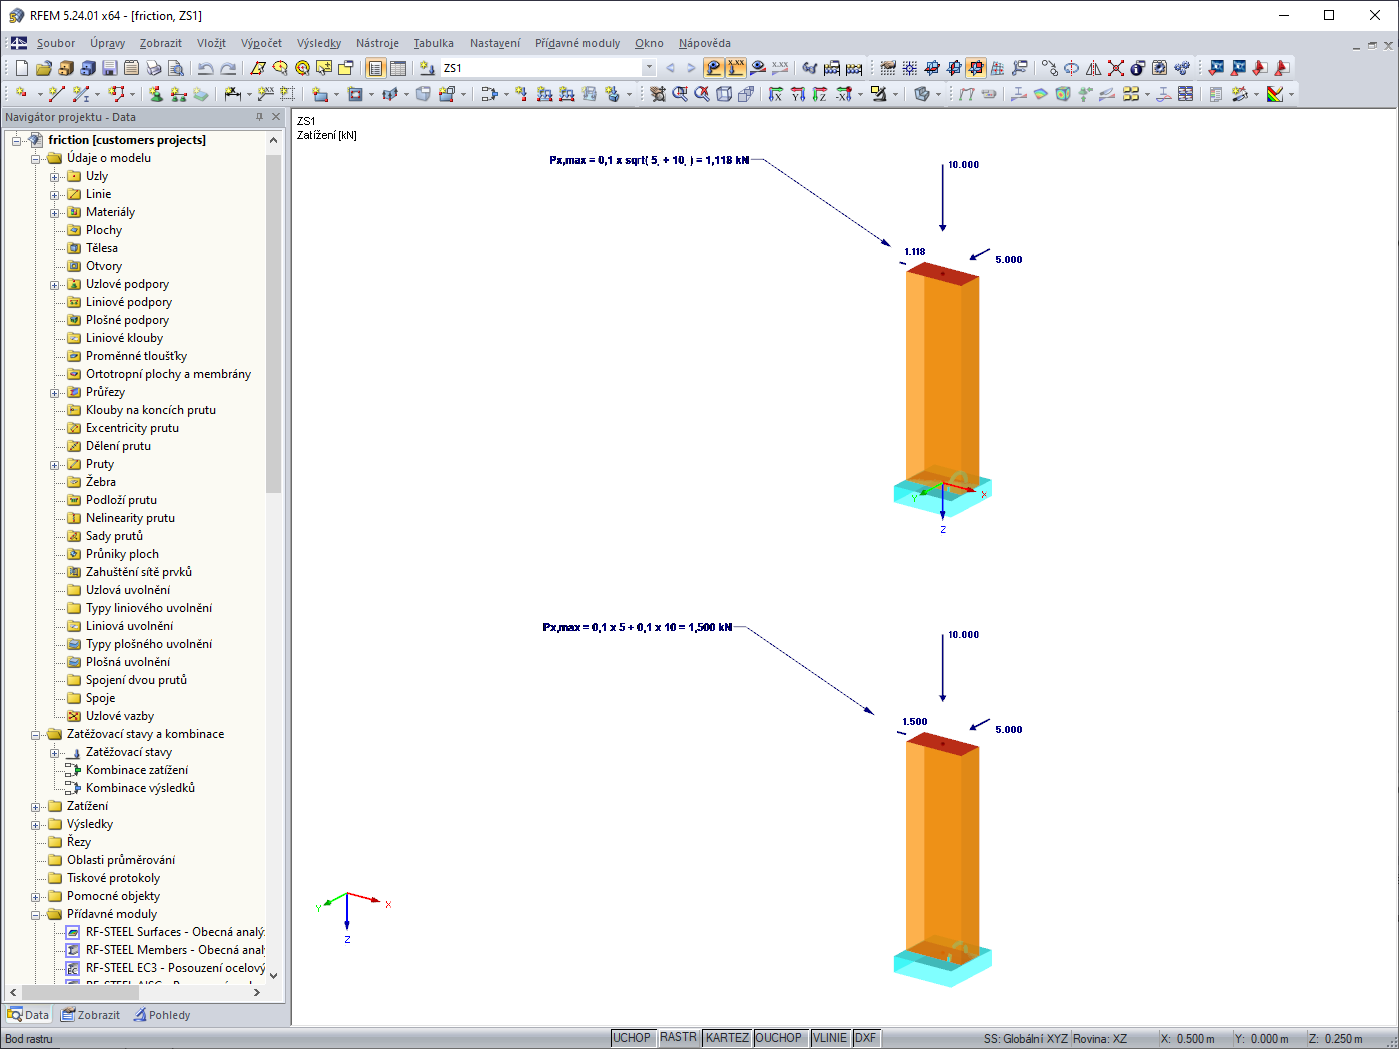The width and height of the screenshot is (1399, 1049).
Task: Expand the Průřezy tree node
Action: [55, 393]
